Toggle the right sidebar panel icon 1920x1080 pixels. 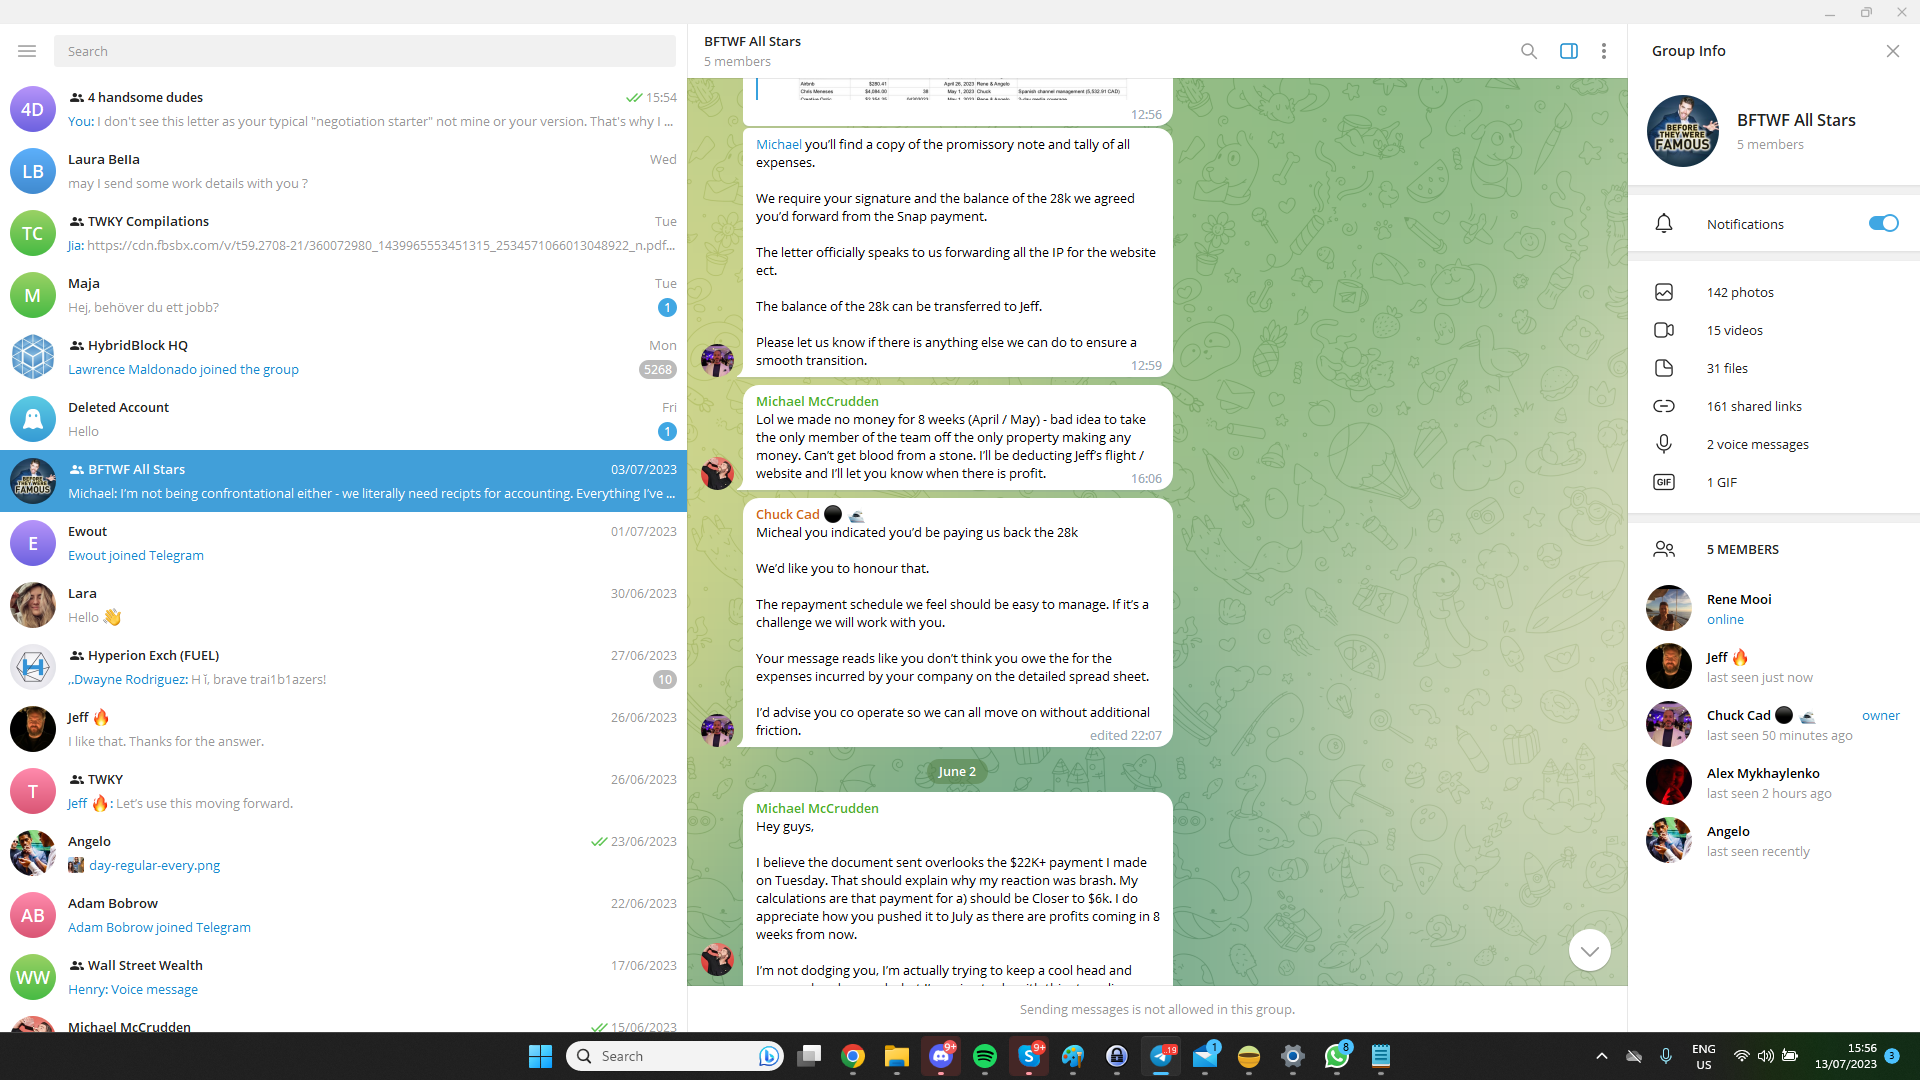click(1568, 51)
